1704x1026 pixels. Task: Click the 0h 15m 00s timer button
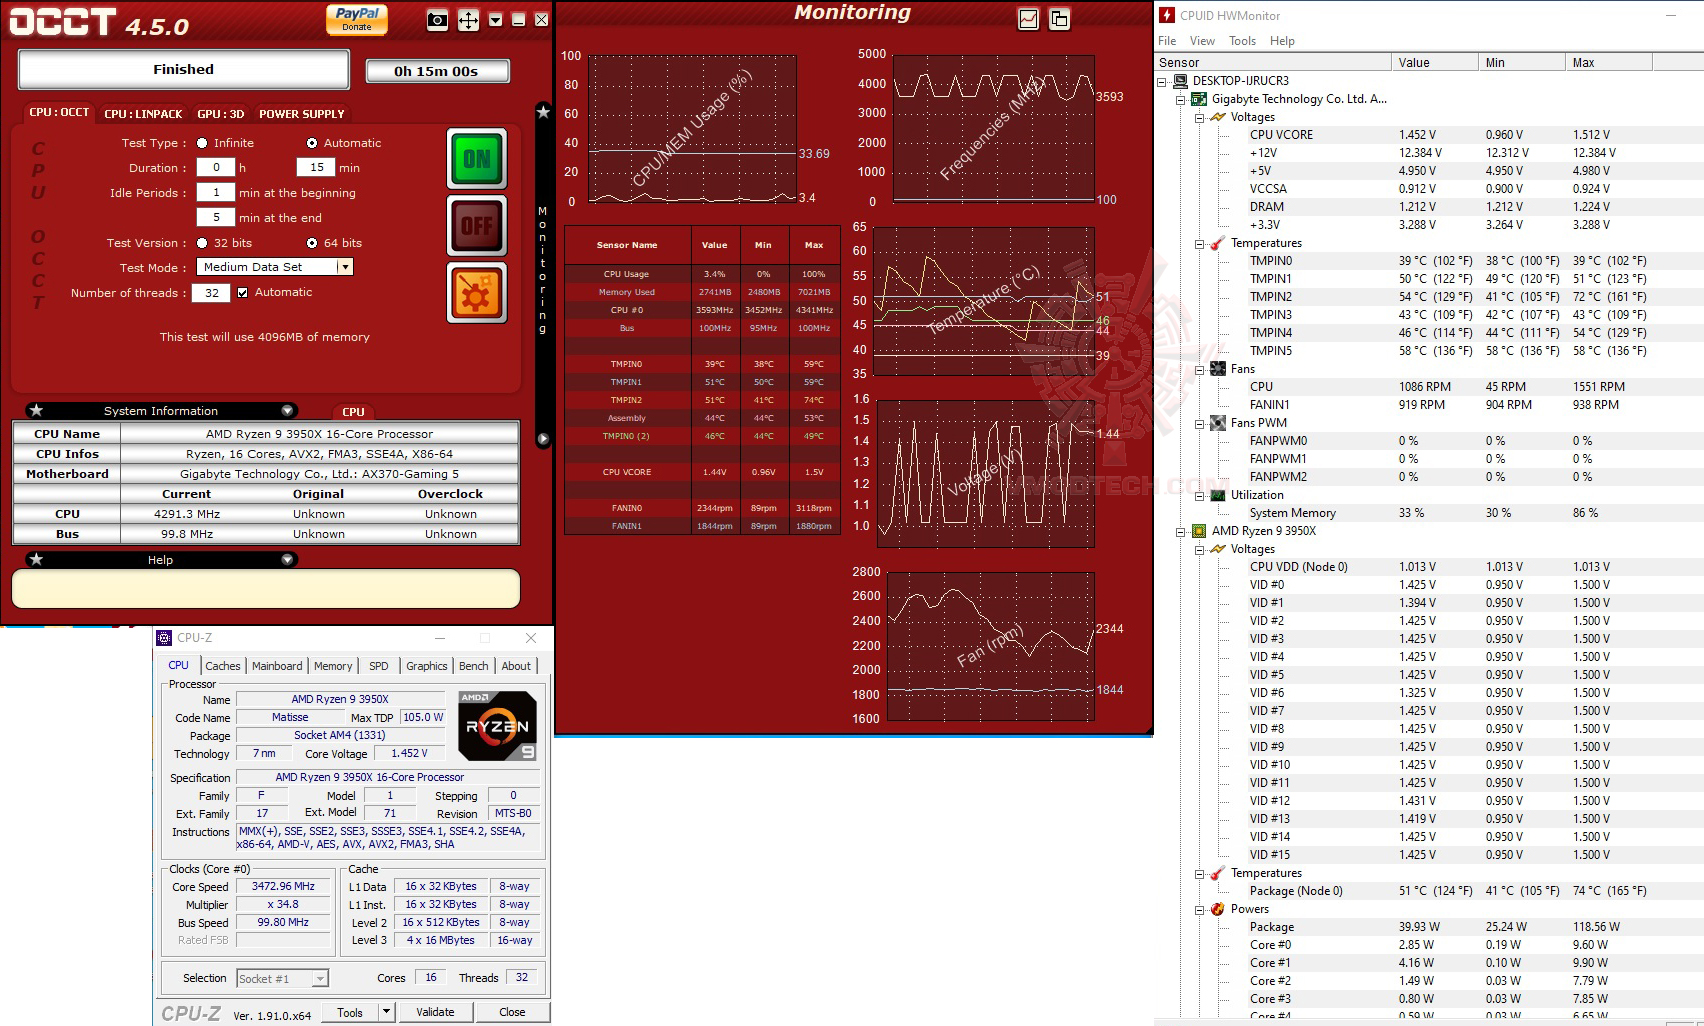(x=437, y=71)
